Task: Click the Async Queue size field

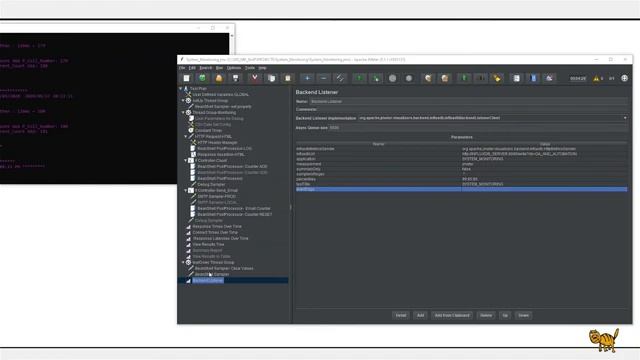Action: point(478,128)
